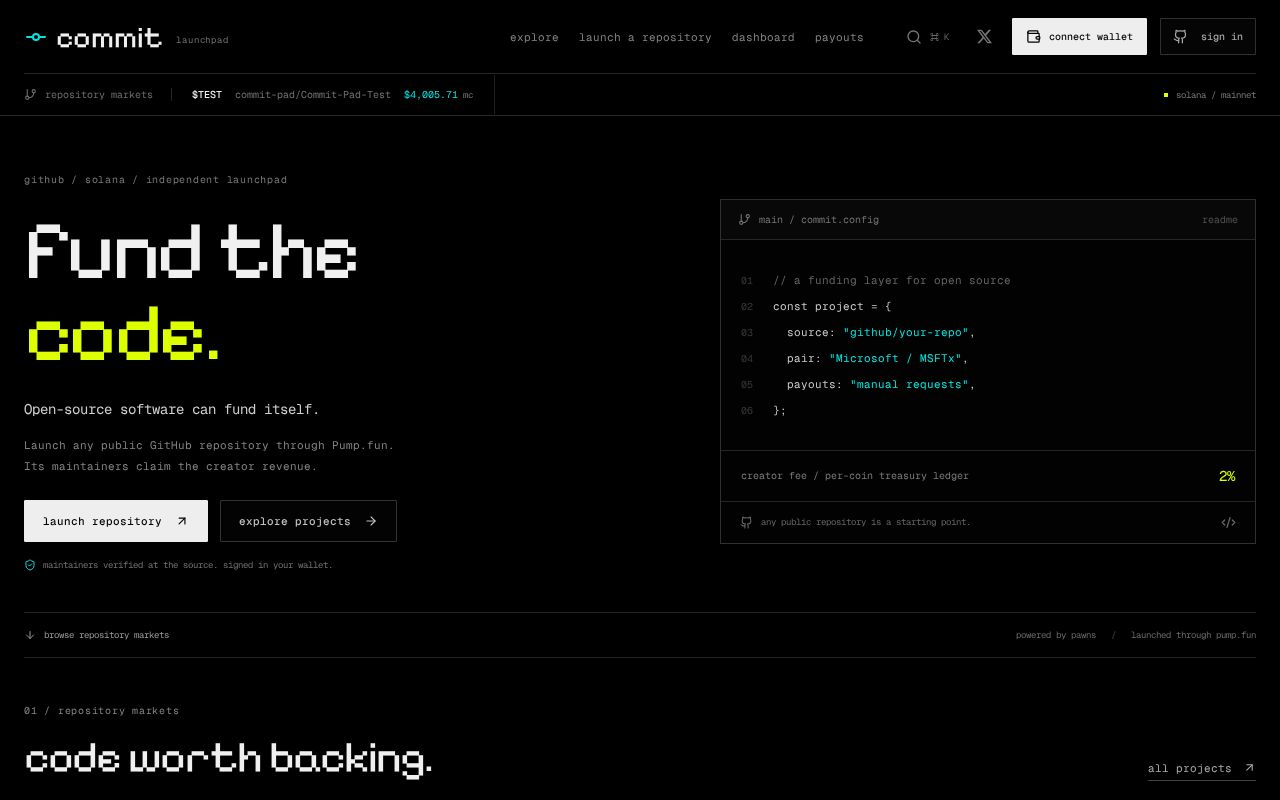Image resolution: width=1280 pixels, height=800 pixels.
Task: Click the shield verified icon
Action: (x=30, y=565)
